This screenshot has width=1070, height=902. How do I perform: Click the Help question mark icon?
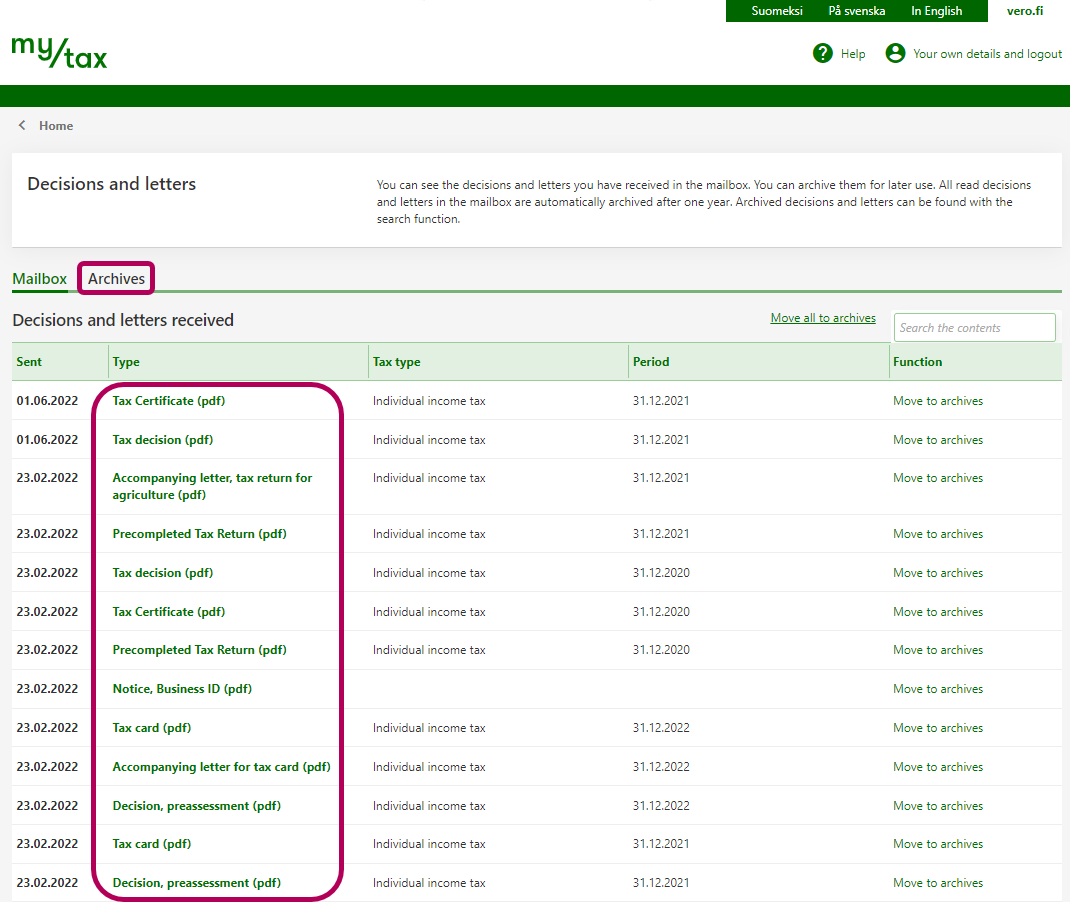823,53
